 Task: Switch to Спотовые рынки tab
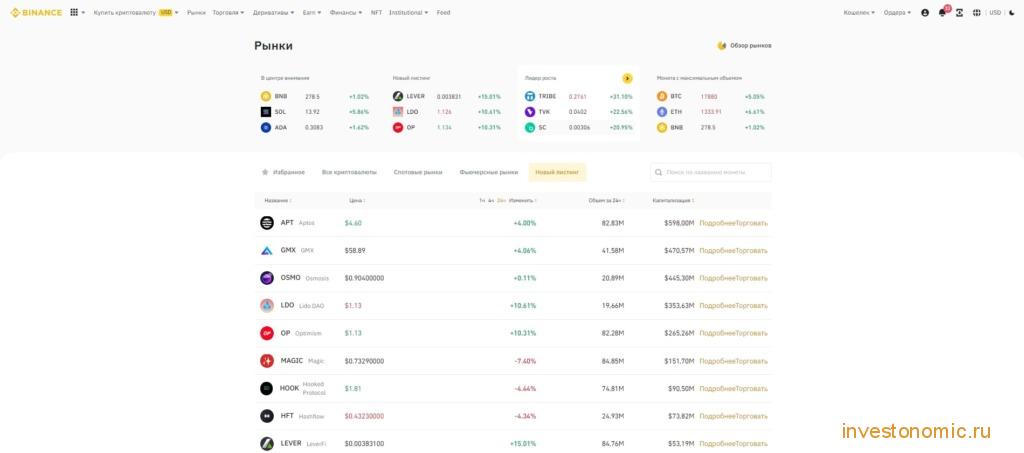[418, 172]
